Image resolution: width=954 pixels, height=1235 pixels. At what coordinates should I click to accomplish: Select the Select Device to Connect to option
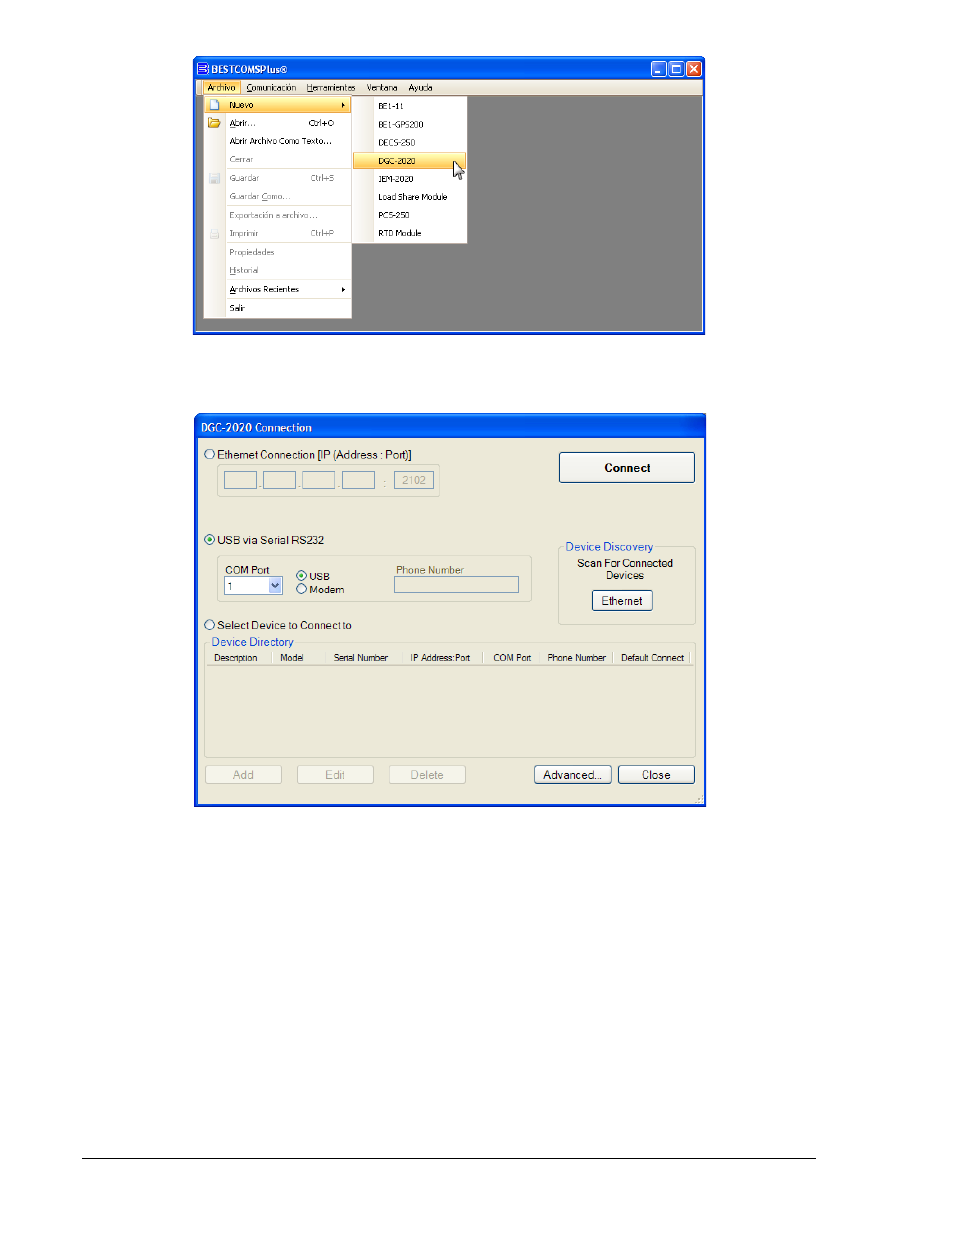click(x=210, y=625)
